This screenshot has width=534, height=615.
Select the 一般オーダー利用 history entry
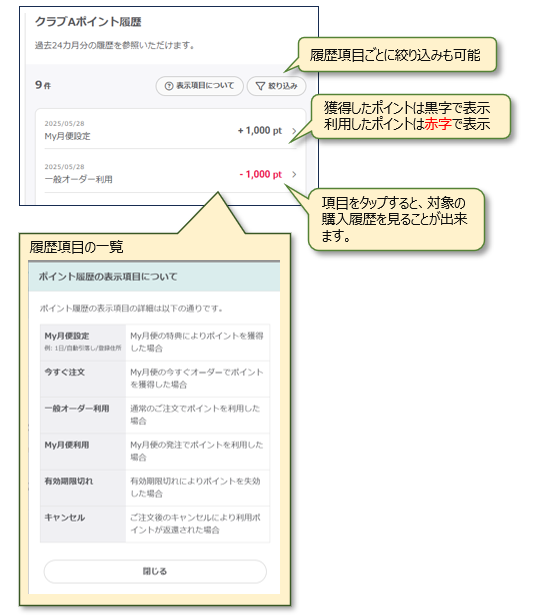[x=171, y=173]
